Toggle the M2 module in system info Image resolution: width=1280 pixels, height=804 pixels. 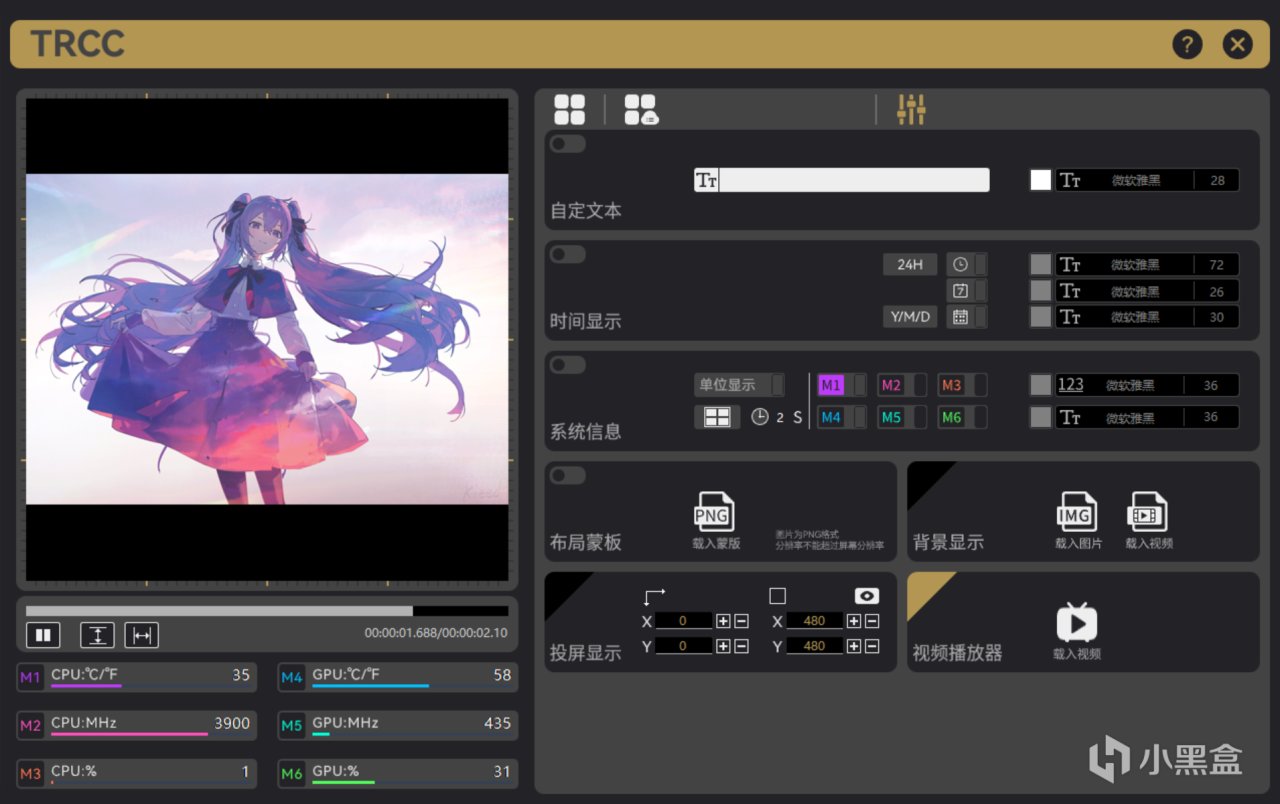902,385
